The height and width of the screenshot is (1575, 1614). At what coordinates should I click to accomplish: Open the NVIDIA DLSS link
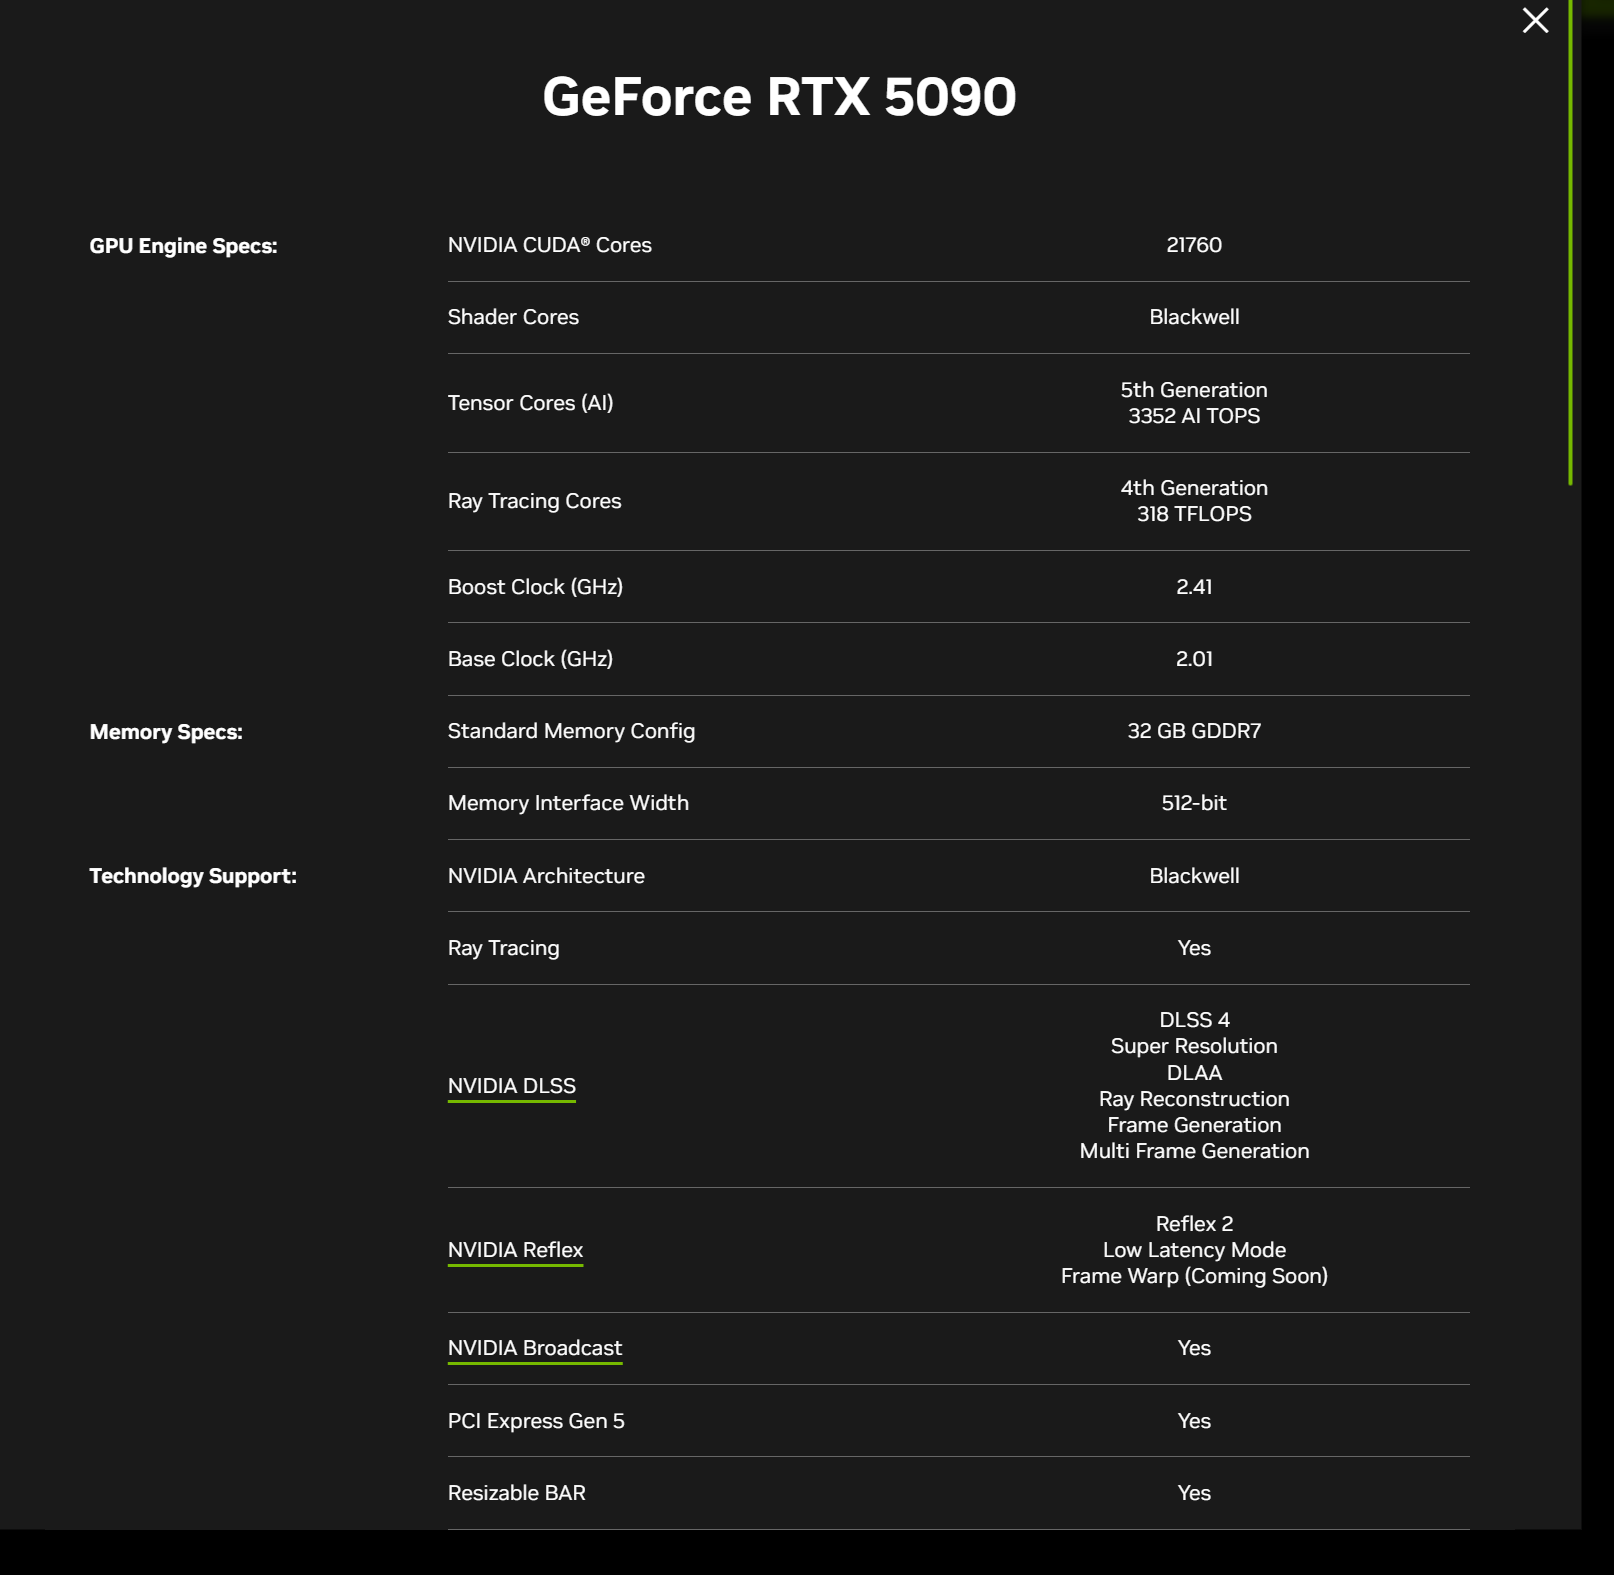pyautogui.click(x=512, y=1086)
